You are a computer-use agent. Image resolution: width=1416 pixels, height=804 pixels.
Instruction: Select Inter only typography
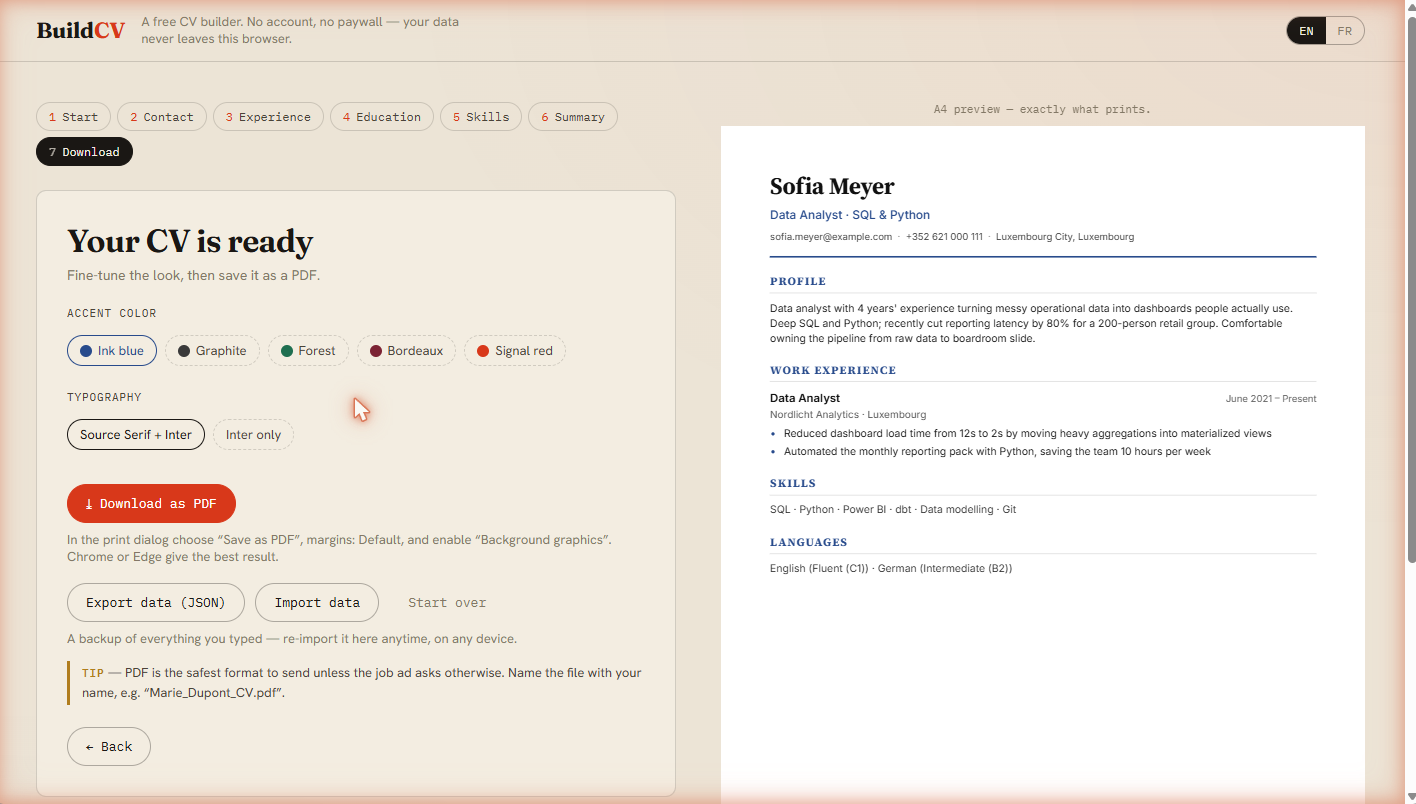(x=253, y=435)
